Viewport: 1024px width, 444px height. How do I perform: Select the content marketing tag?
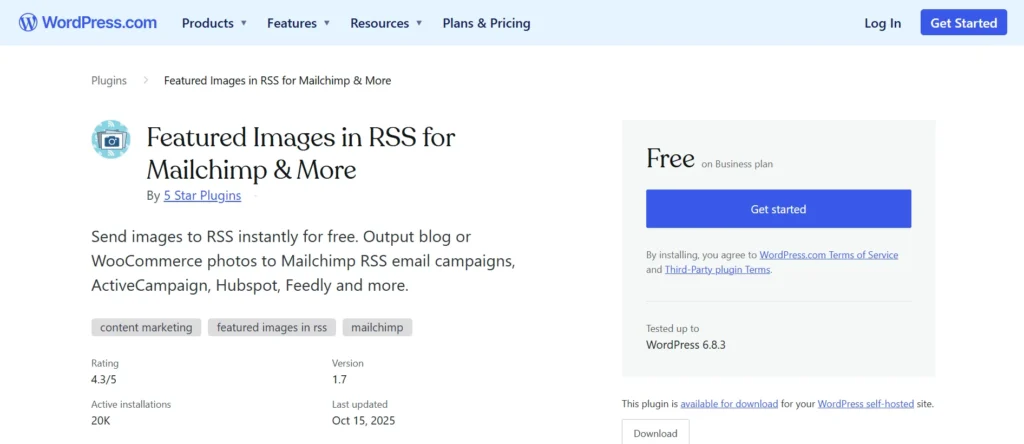146,327
